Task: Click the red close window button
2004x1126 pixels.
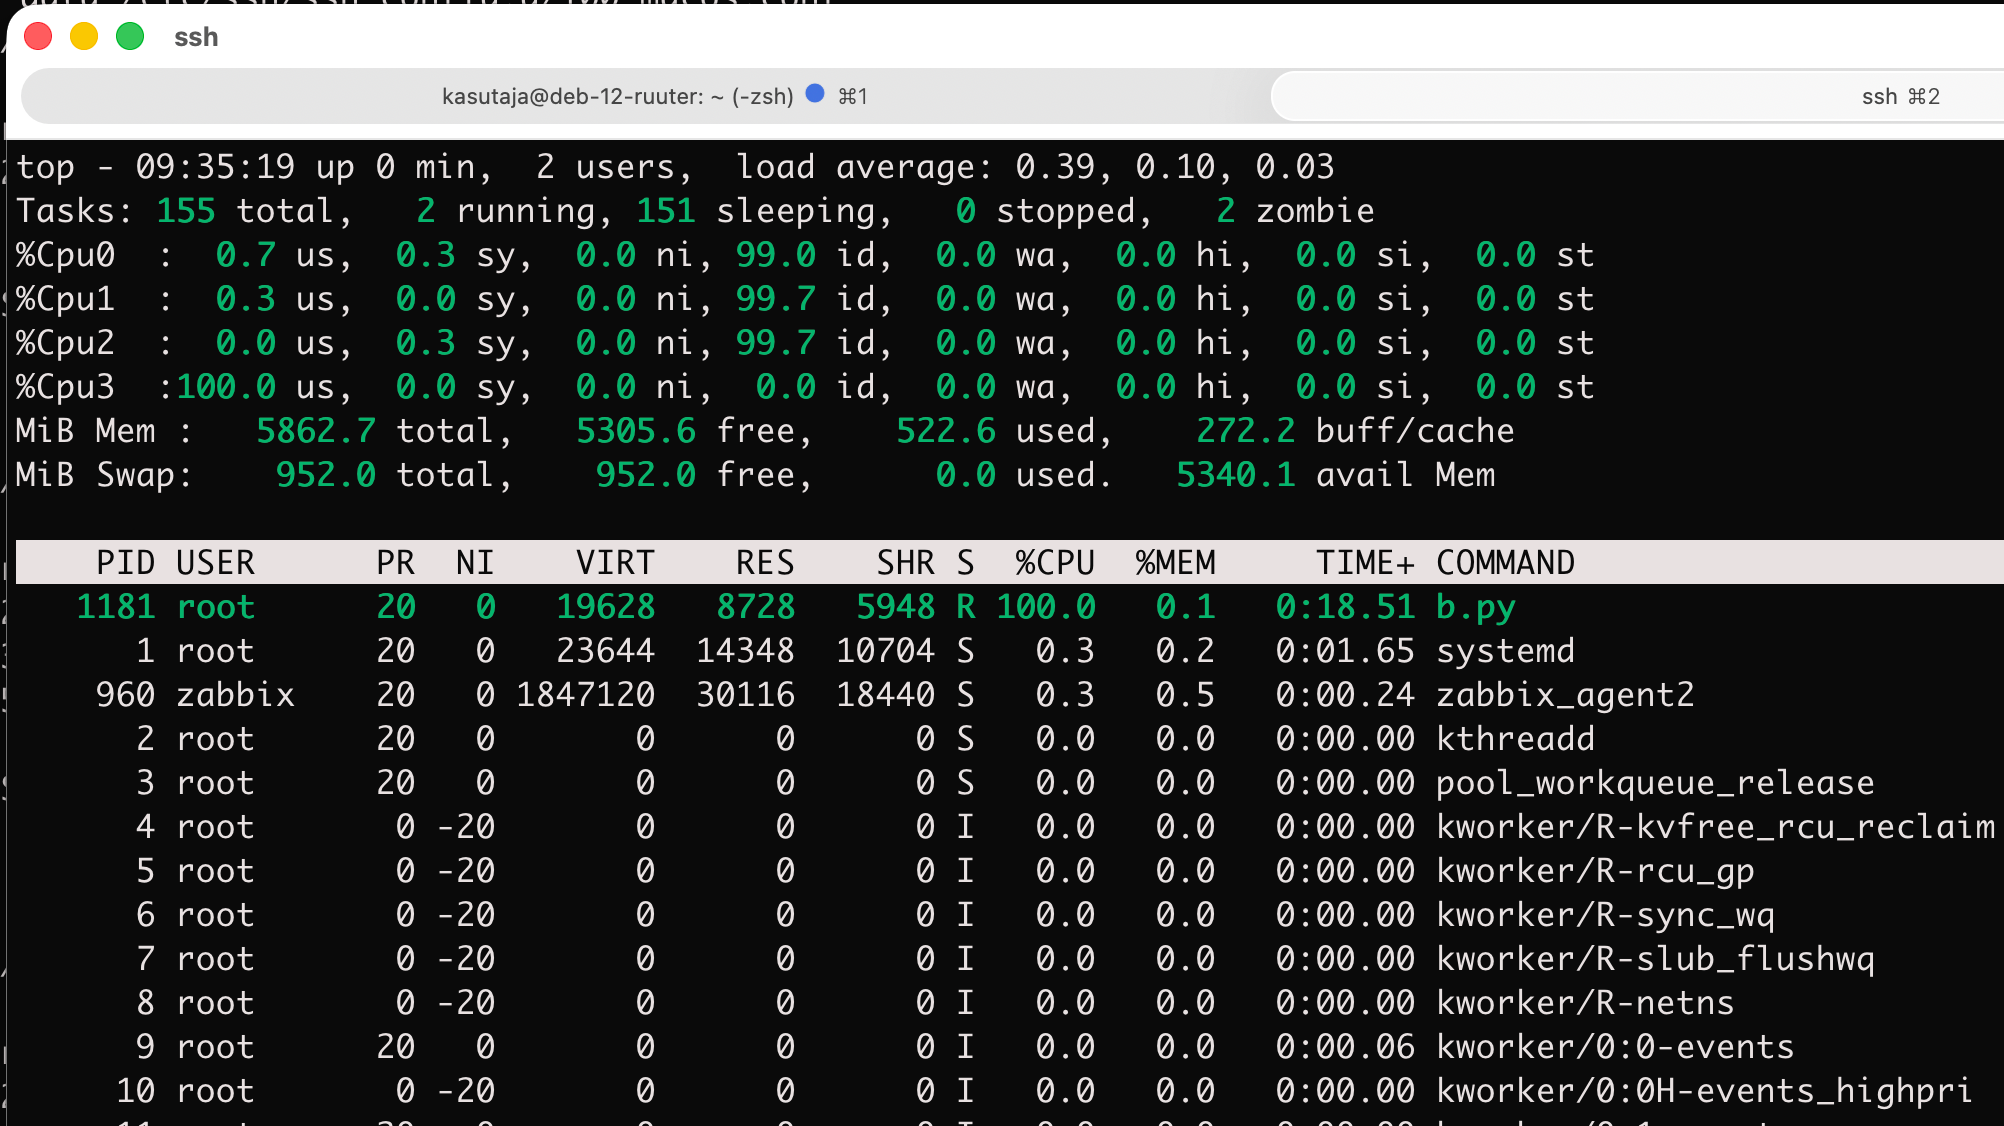Action: 38,37
